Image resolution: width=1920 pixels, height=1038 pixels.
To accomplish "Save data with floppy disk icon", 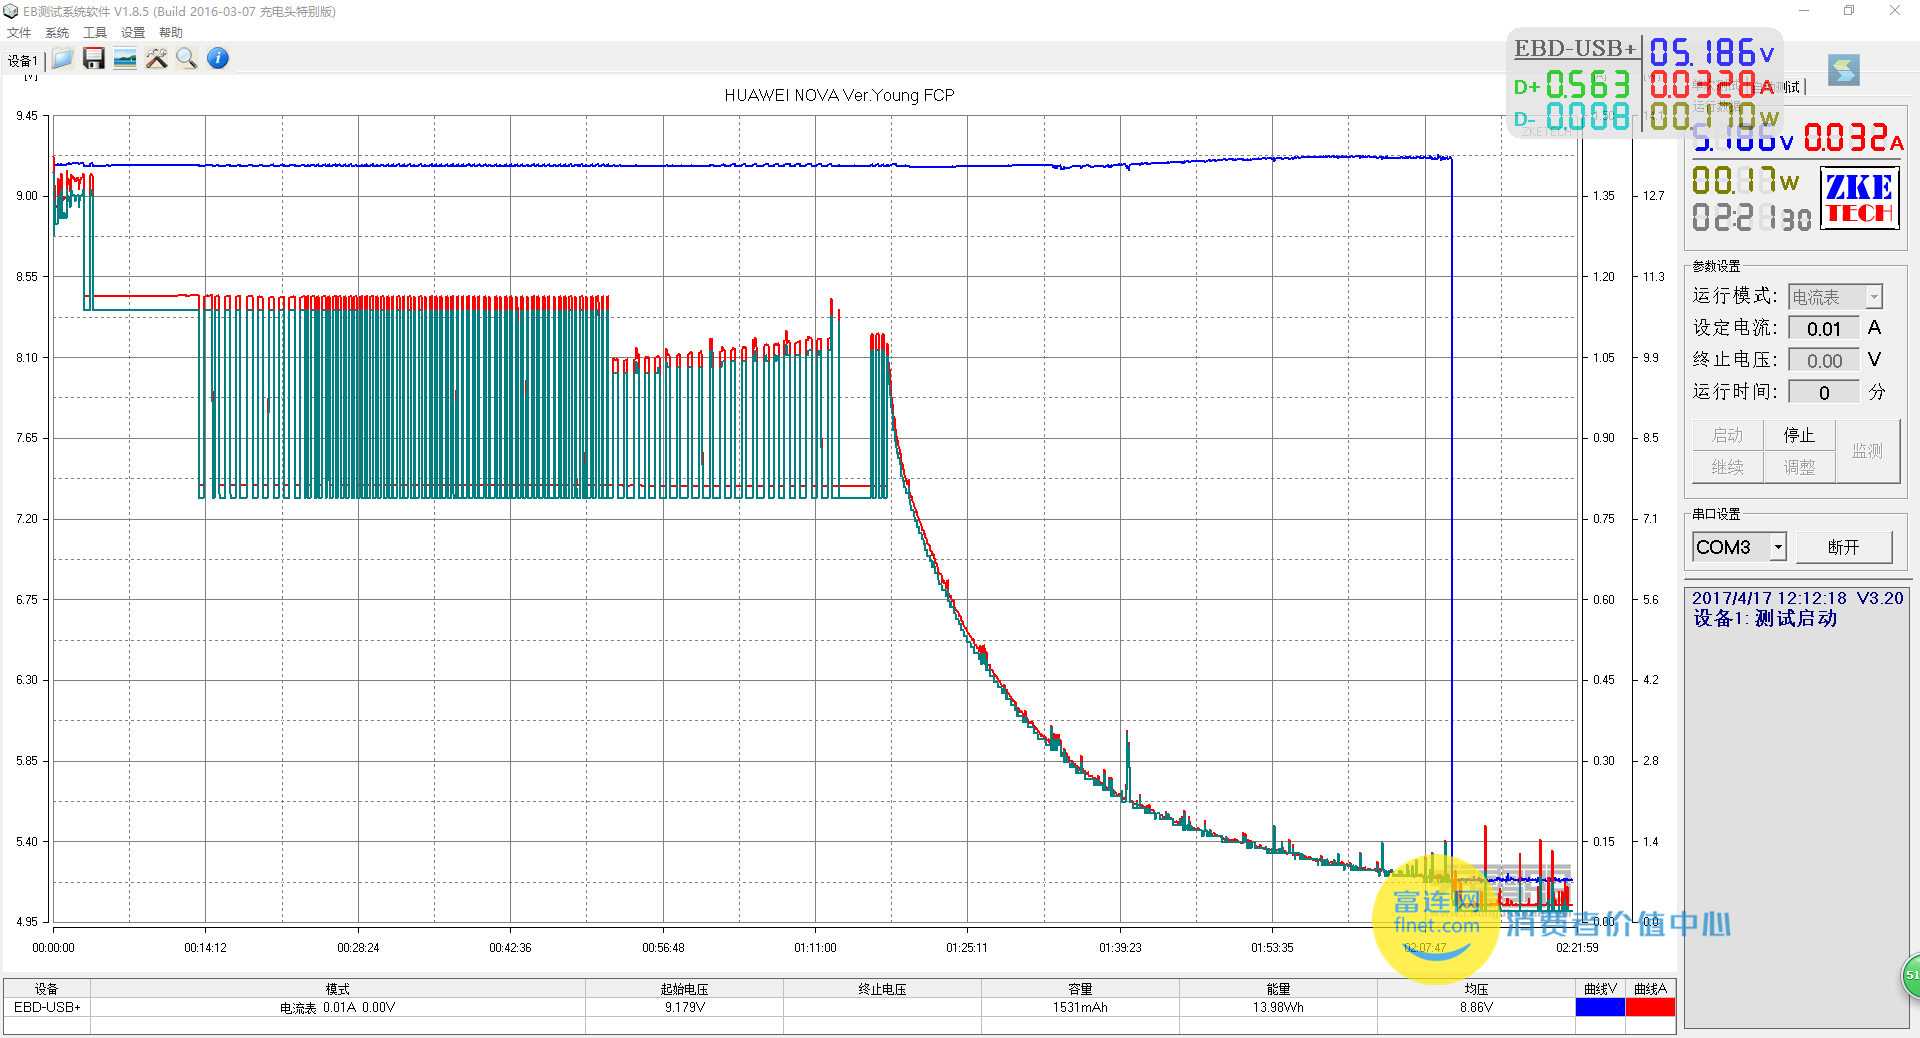I will click(x=94, y=59).
